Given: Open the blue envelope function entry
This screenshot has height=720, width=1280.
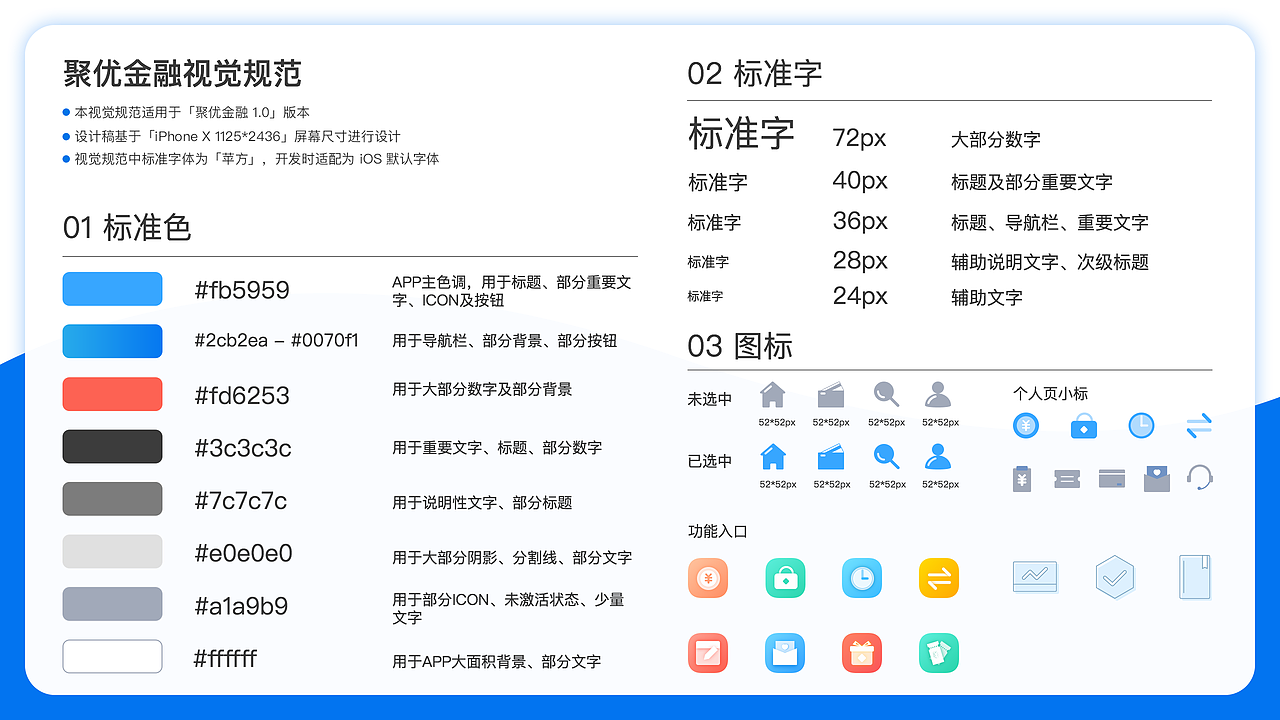Looking at the screenshot, I should (x=785, y=653).
